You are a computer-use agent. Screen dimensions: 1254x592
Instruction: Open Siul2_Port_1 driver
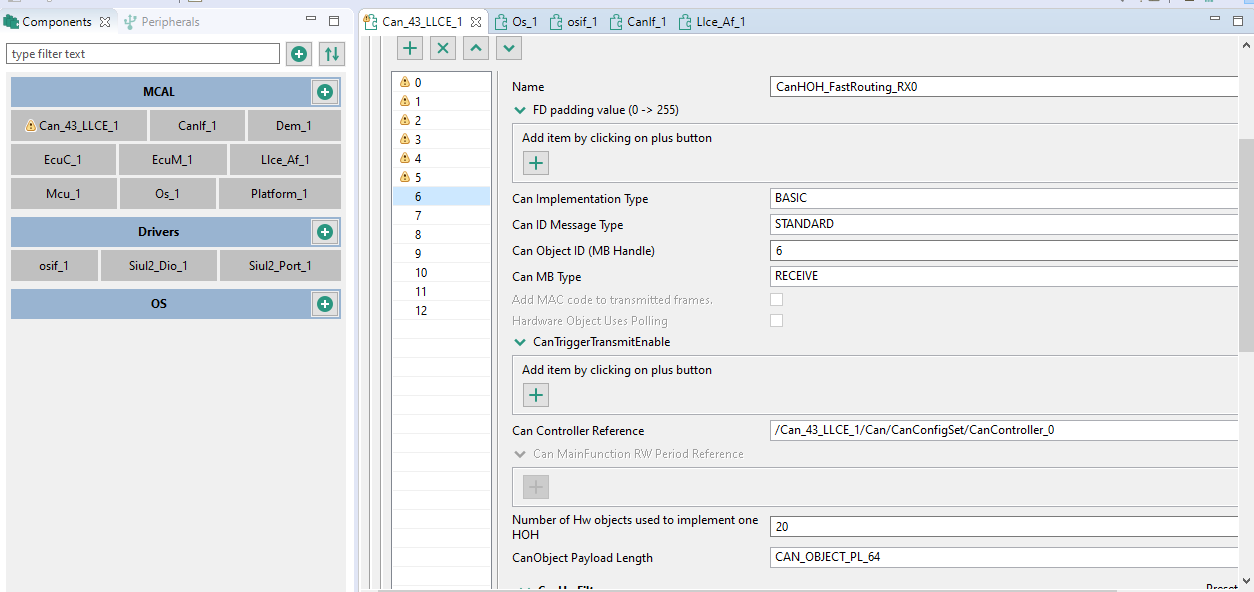pyautogui.click(x=280, y=265)
